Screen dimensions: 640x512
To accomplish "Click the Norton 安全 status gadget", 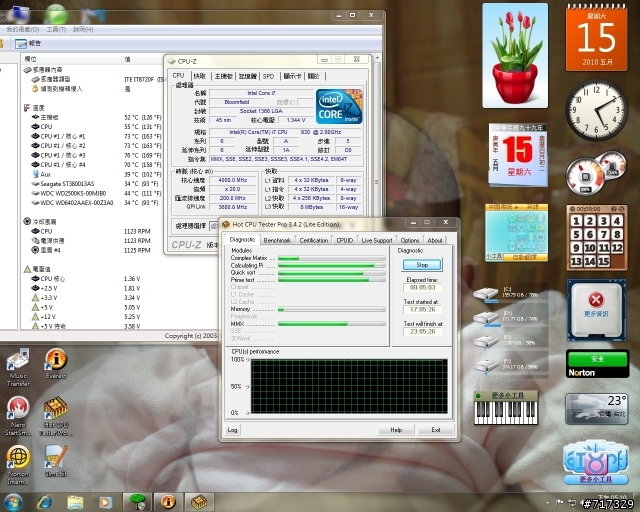I will [x=597, y=363].
